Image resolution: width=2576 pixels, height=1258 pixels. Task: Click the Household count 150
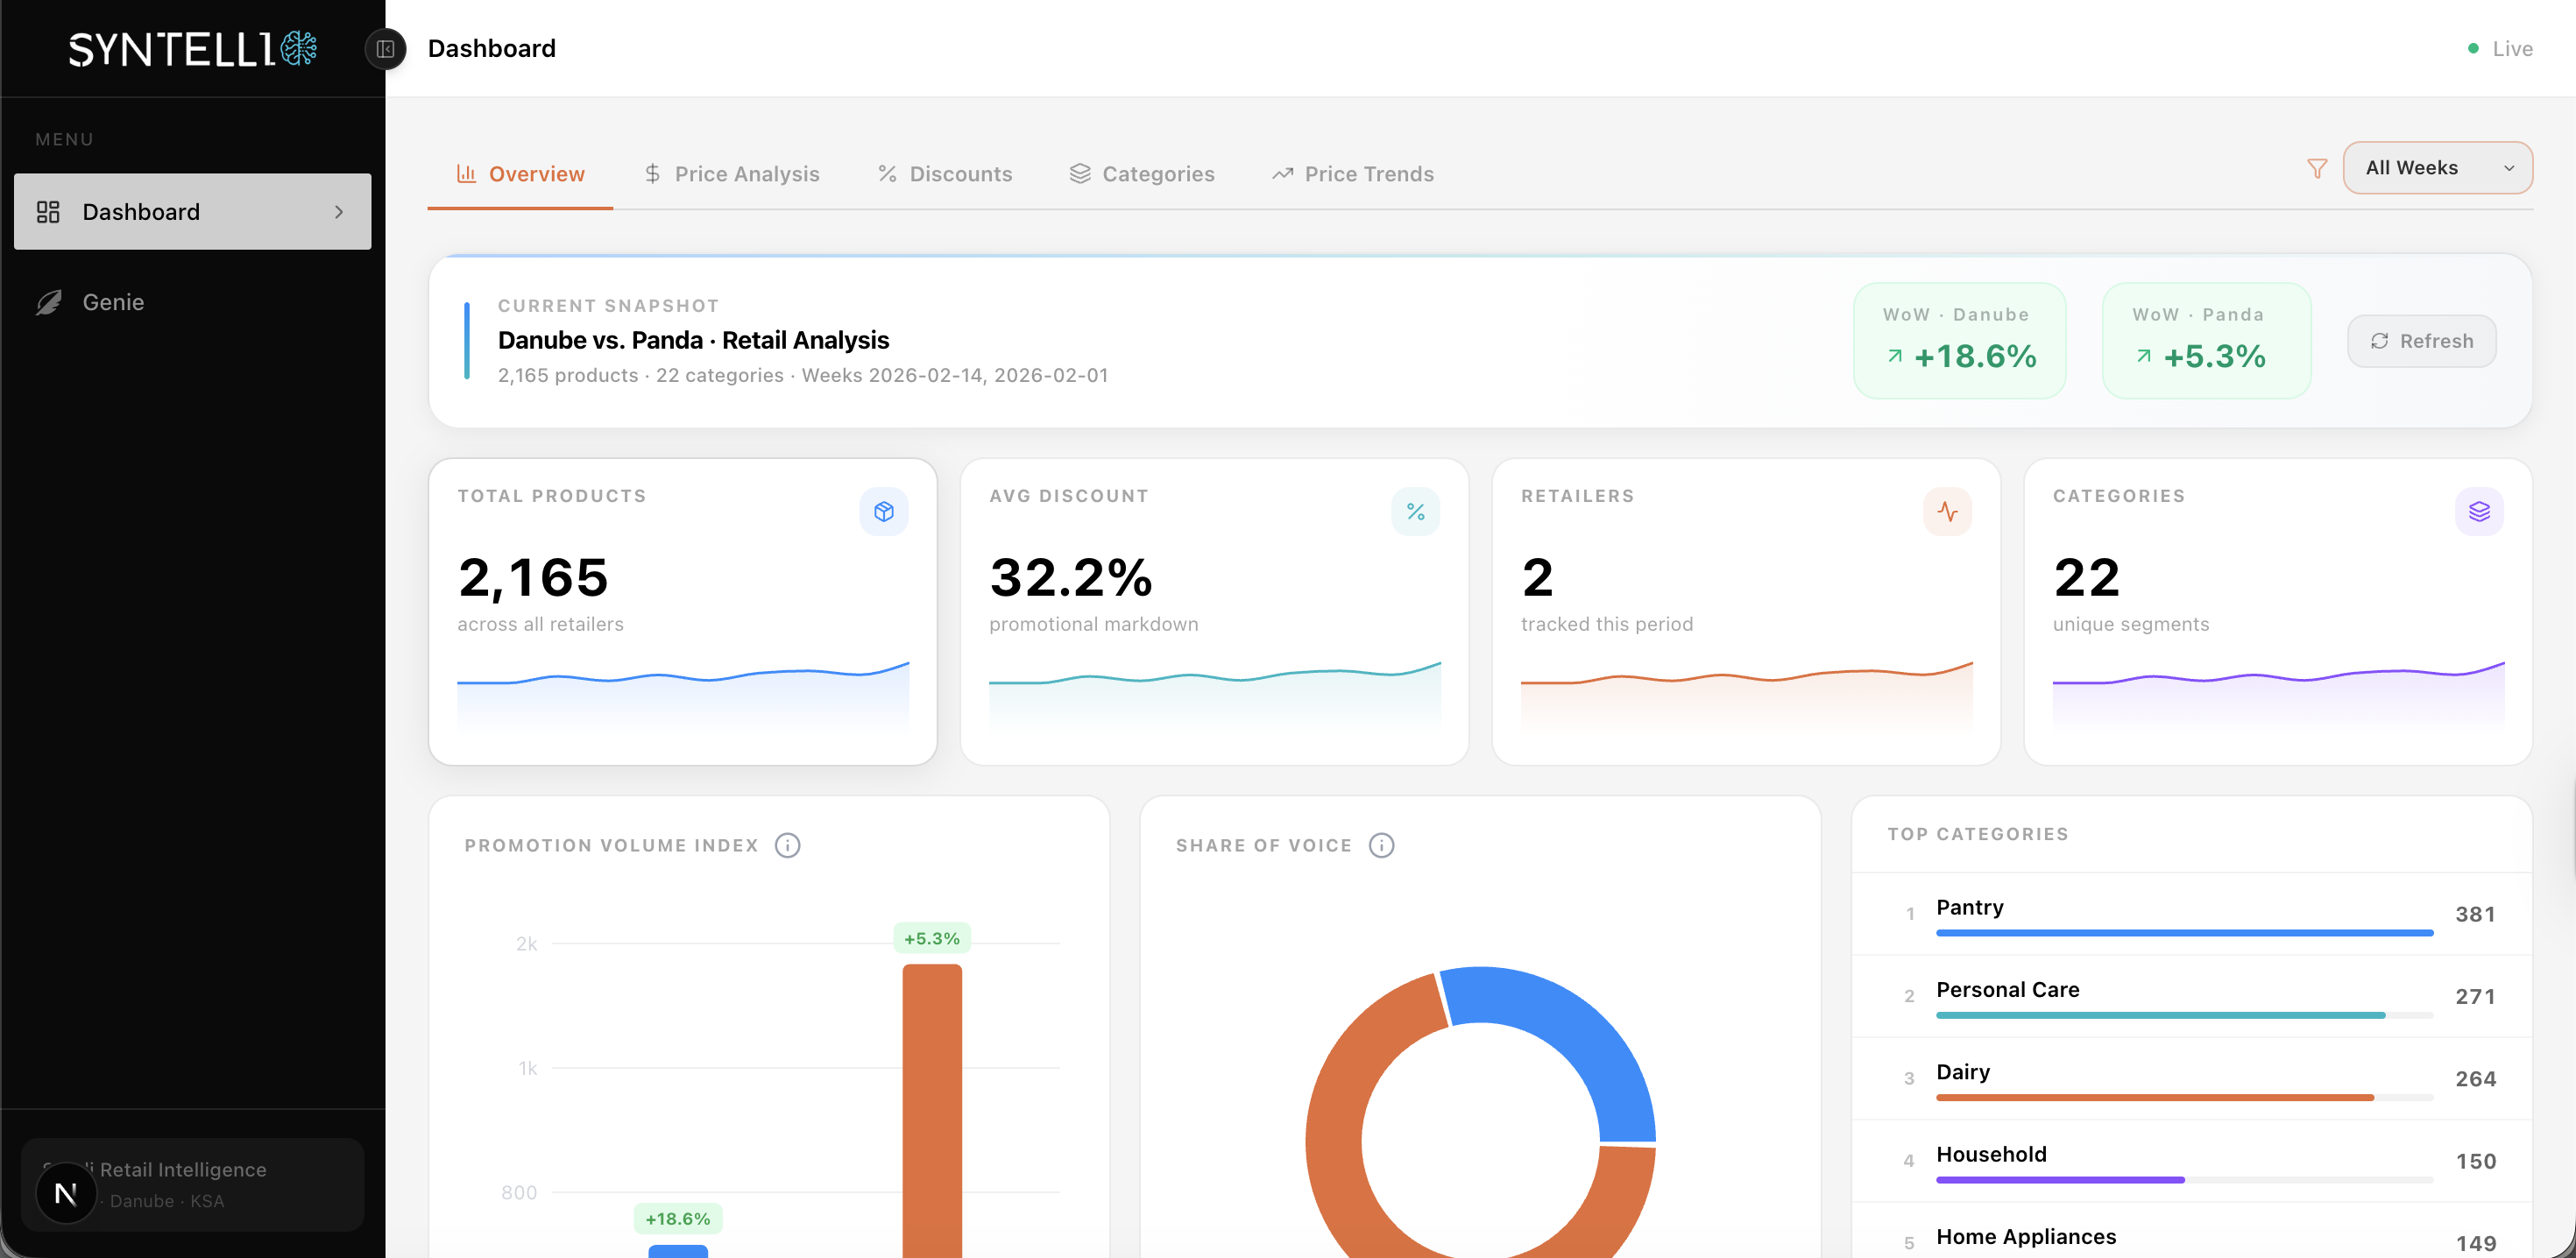click(x=2475, y=1161)
